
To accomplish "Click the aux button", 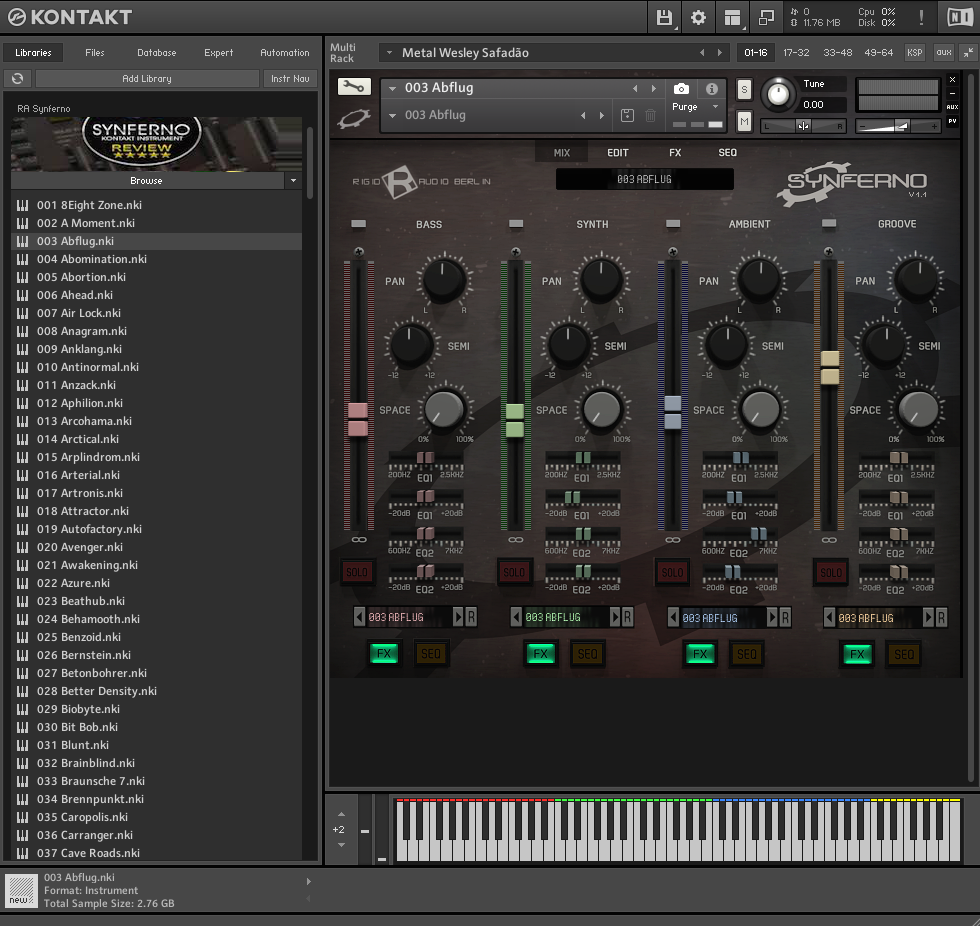I will (x=944, y=52).
